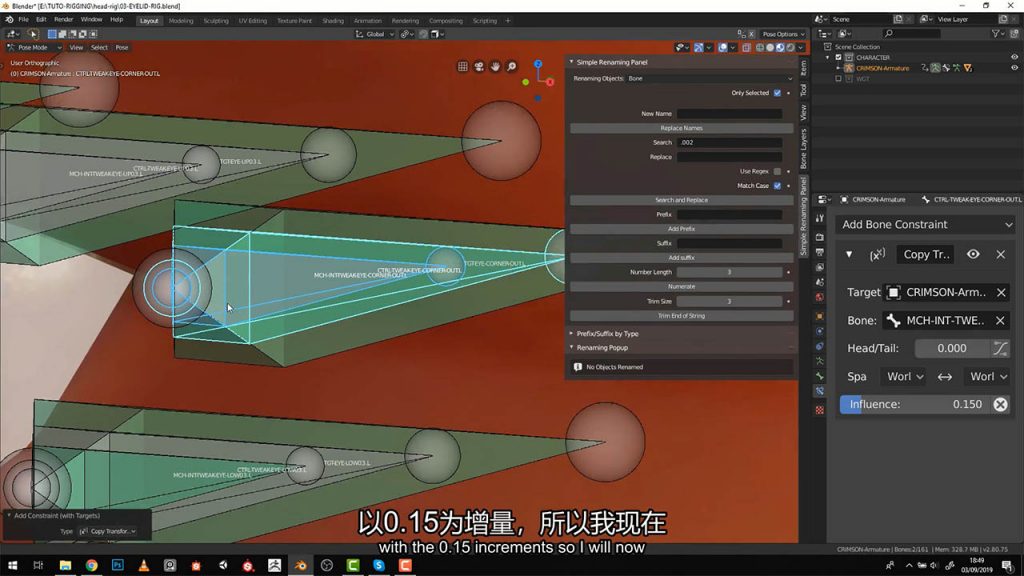The height and width of the screenshot is (576, 1024).
Task: Select wireframe viewport shading
Action: pos(760,48)
